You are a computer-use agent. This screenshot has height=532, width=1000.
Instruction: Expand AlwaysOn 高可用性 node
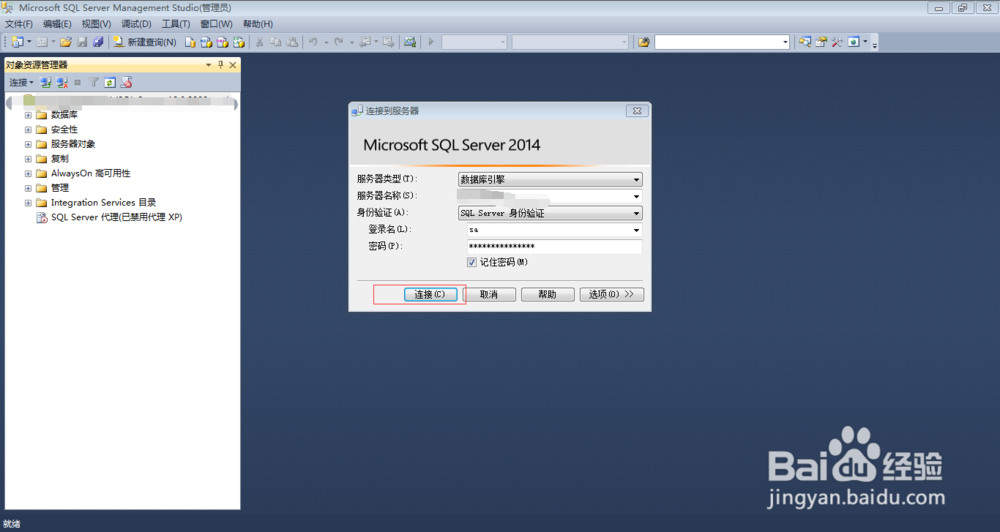click(x=28, y=174)
